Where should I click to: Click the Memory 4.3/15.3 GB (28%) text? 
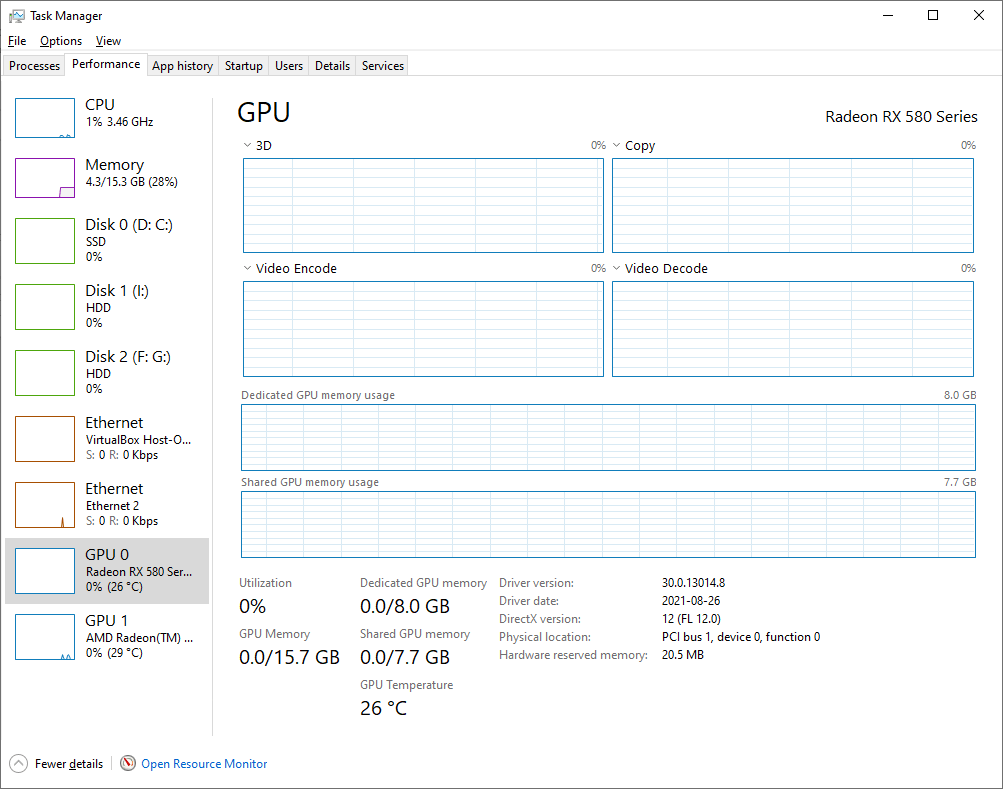click(132, 182)
